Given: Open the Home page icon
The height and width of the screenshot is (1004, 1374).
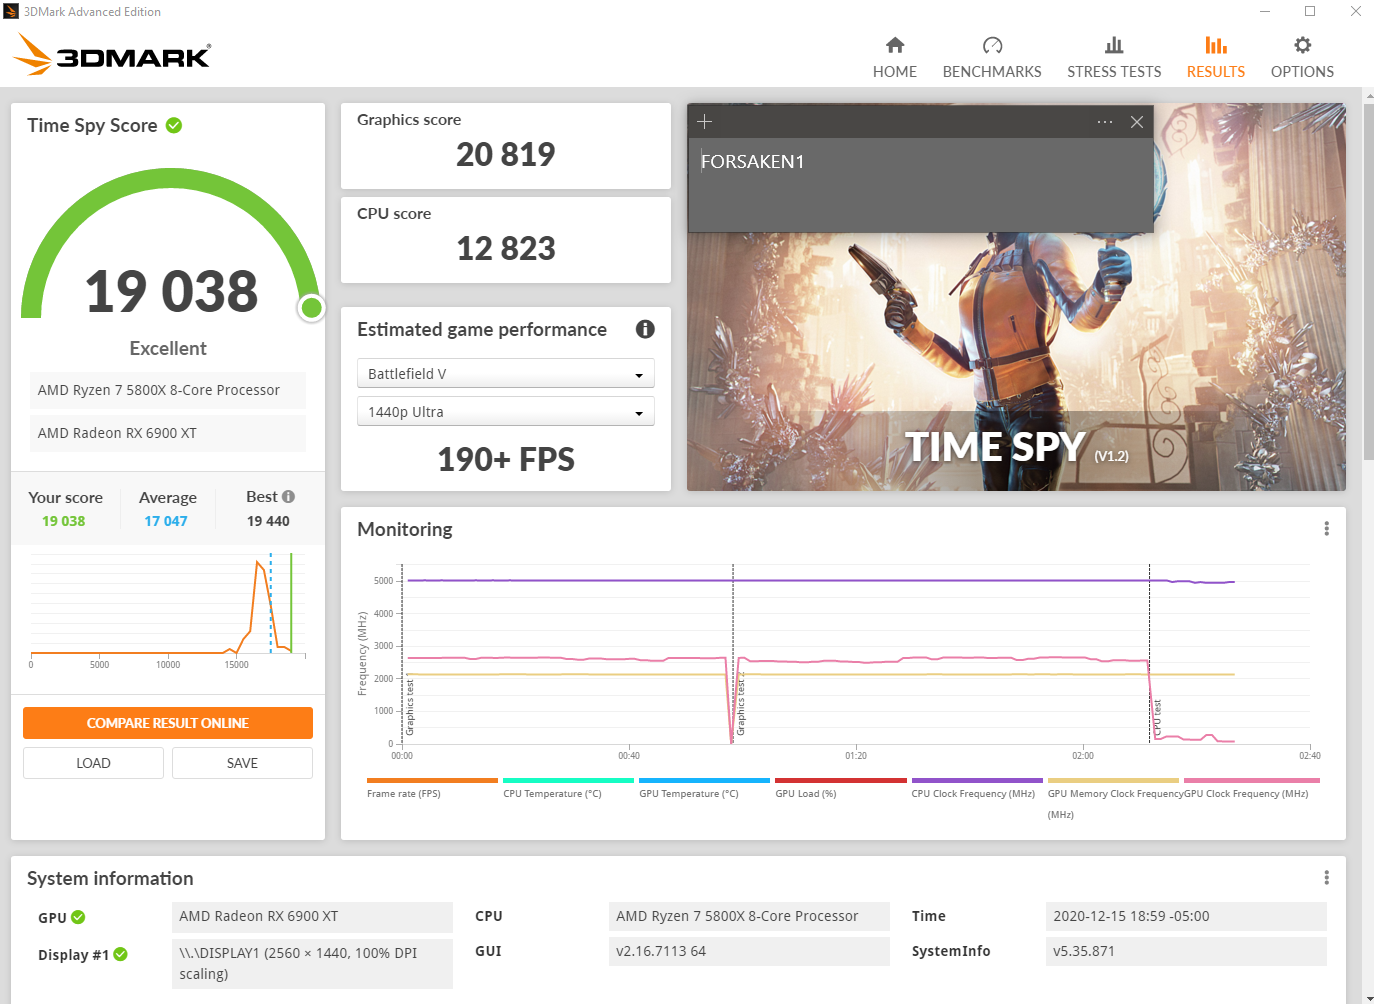Looking at the screenshot, I should click(x=894, y=46).
